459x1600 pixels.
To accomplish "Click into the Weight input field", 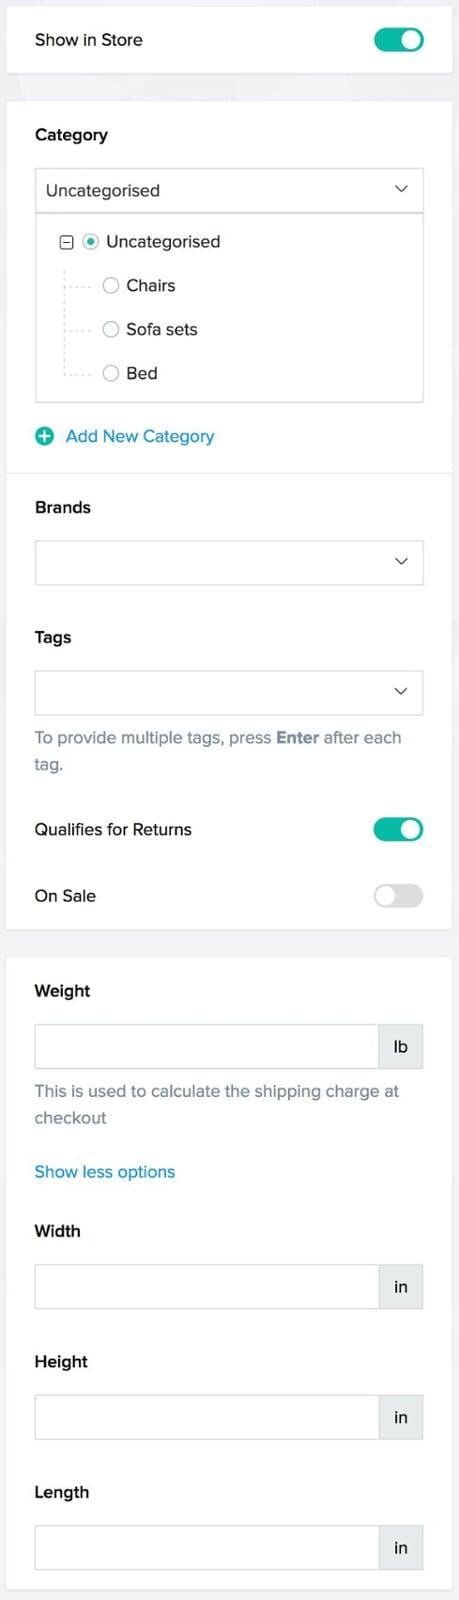I will coord(207,1046).
